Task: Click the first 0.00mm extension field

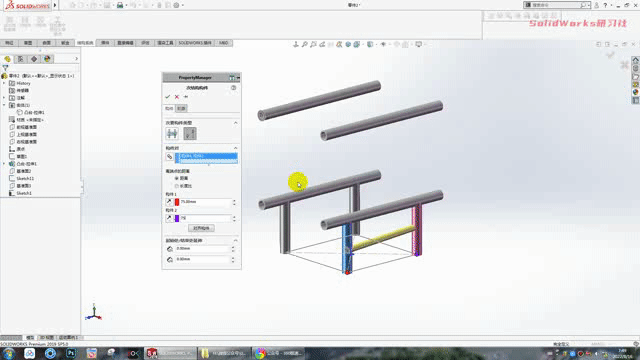Action: pos(203,249)
